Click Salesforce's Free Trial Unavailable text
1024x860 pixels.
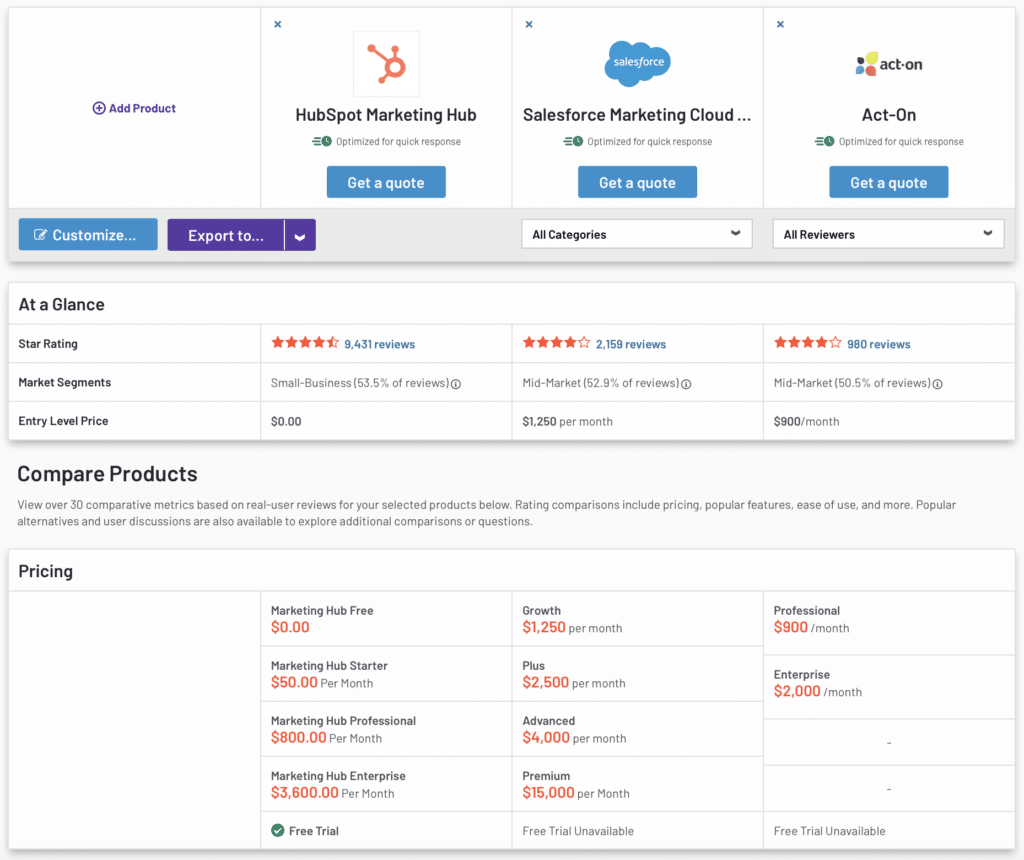pyautogui.click(x=578, y=831)
